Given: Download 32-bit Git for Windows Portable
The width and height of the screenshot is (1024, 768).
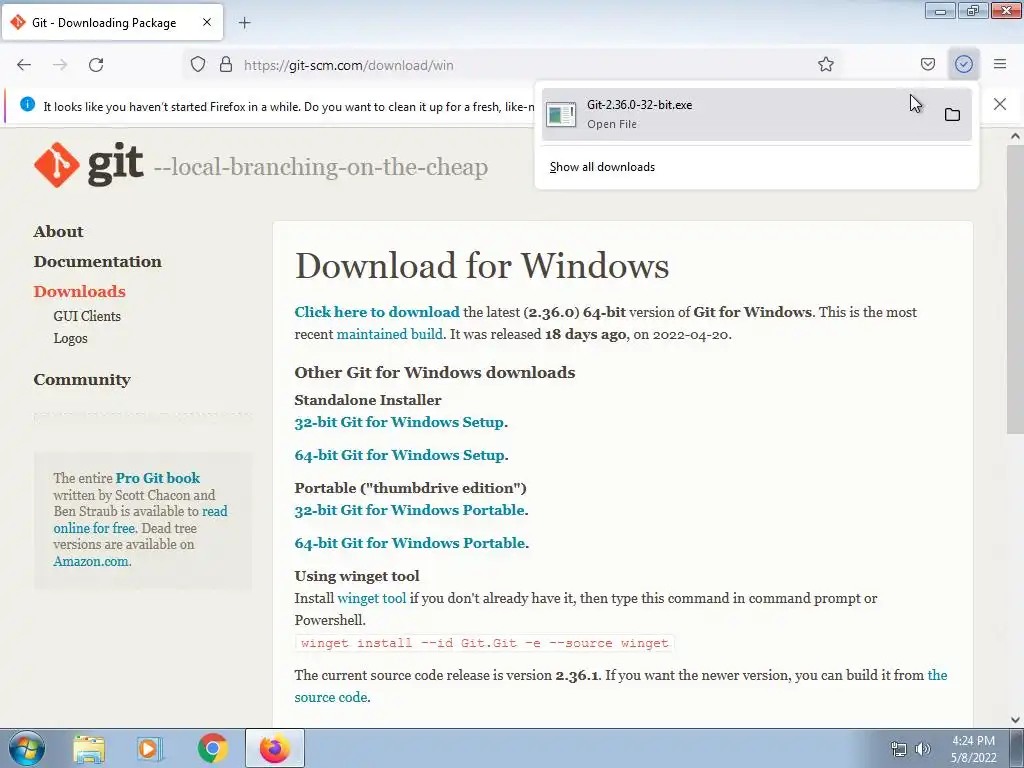Looking at the screenshot, I should (x=409, y=510).
